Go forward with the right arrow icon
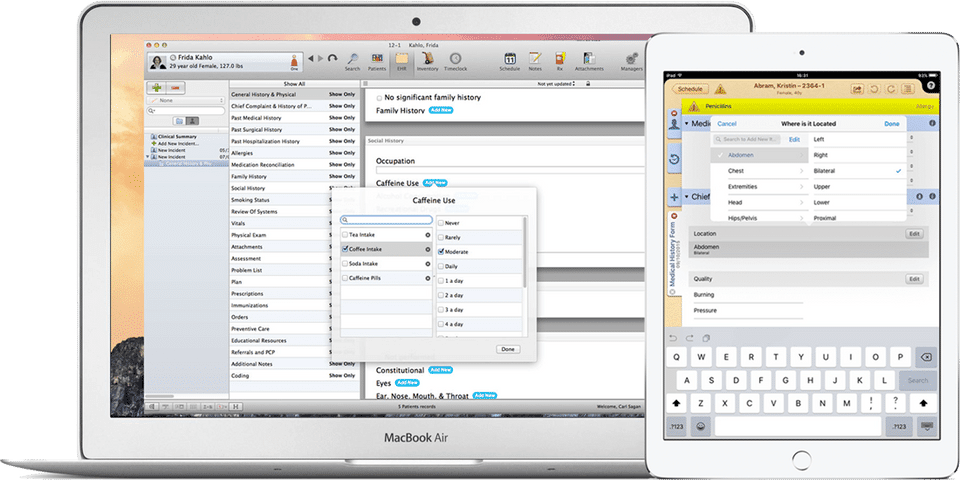Image resolution: width=960 pixels, height=480 pixels. click(320, 58)
